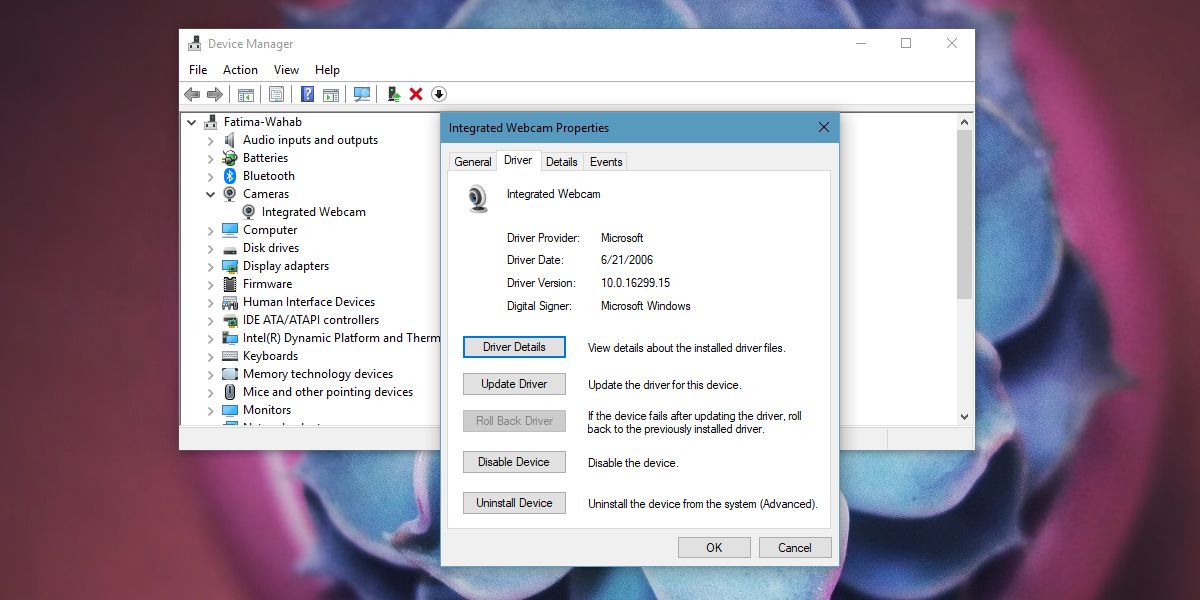The height and width of the screenshot is (600, 1200).
Task: Open the File menu
Action: click(x=198, y=70)
